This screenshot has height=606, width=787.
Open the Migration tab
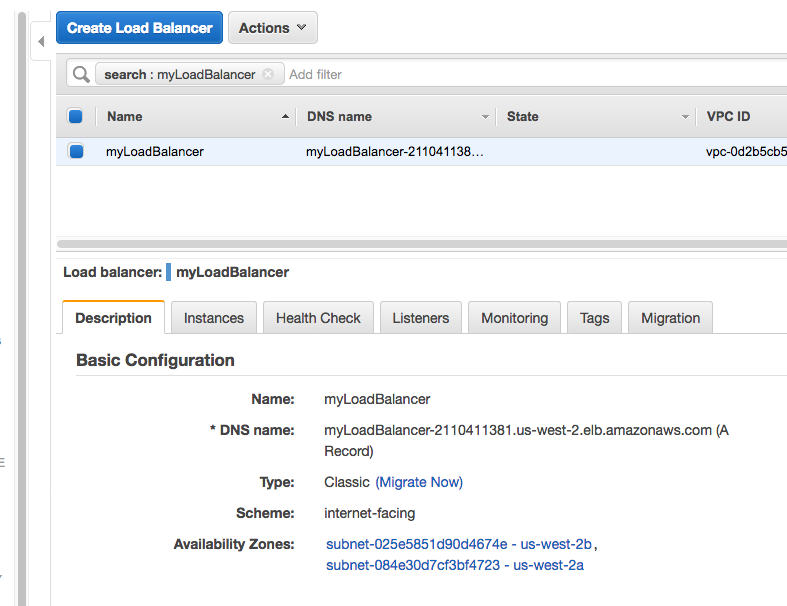coord(671,318)
